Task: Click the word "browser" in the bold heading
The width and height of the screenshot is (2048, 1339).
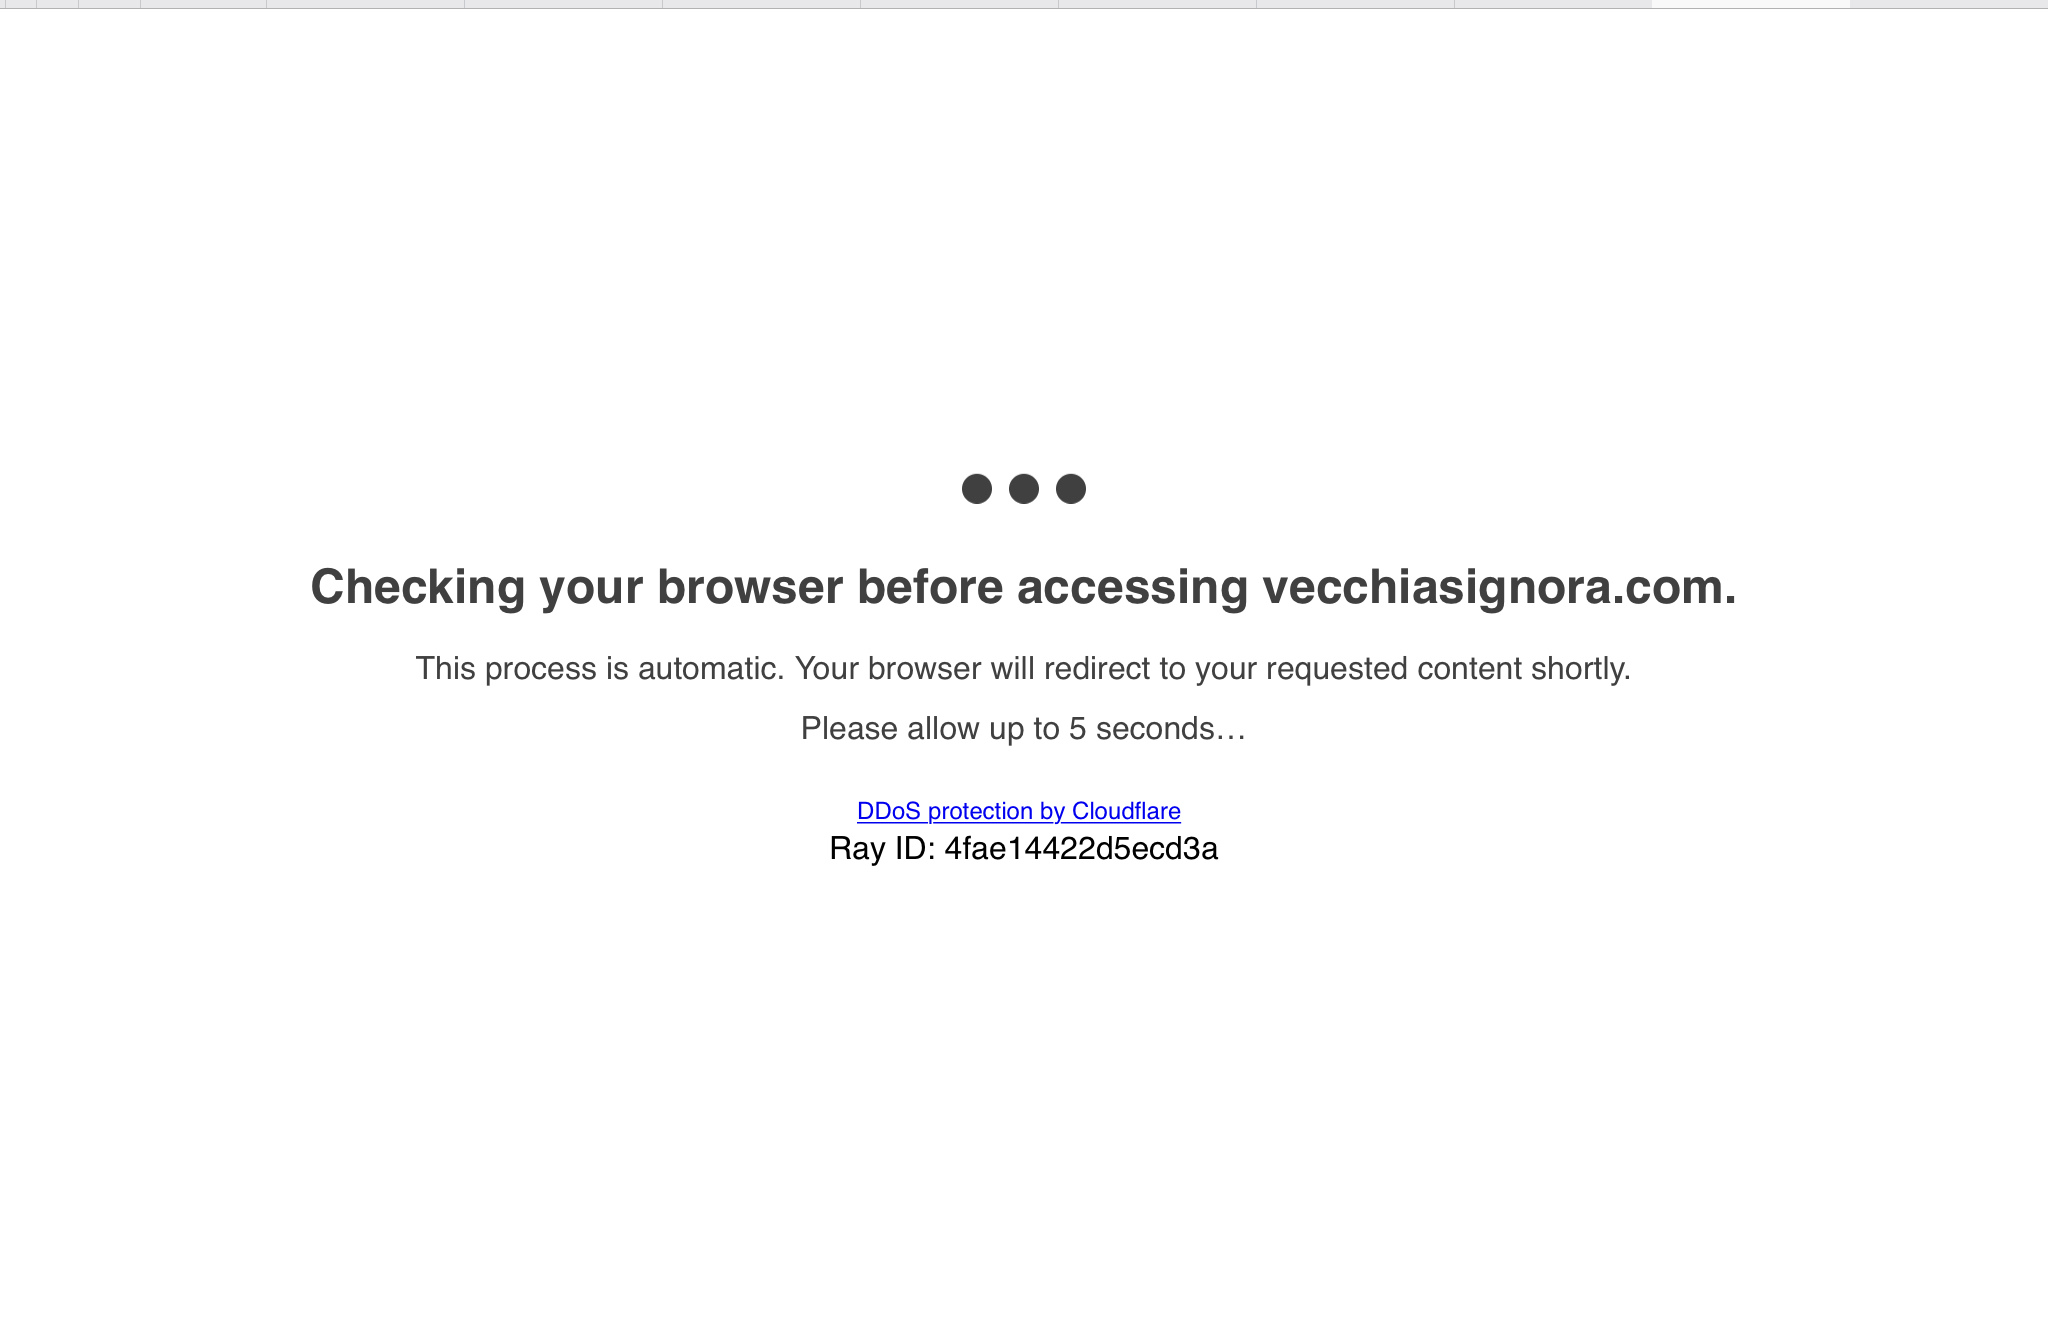Action: (750, 587)
